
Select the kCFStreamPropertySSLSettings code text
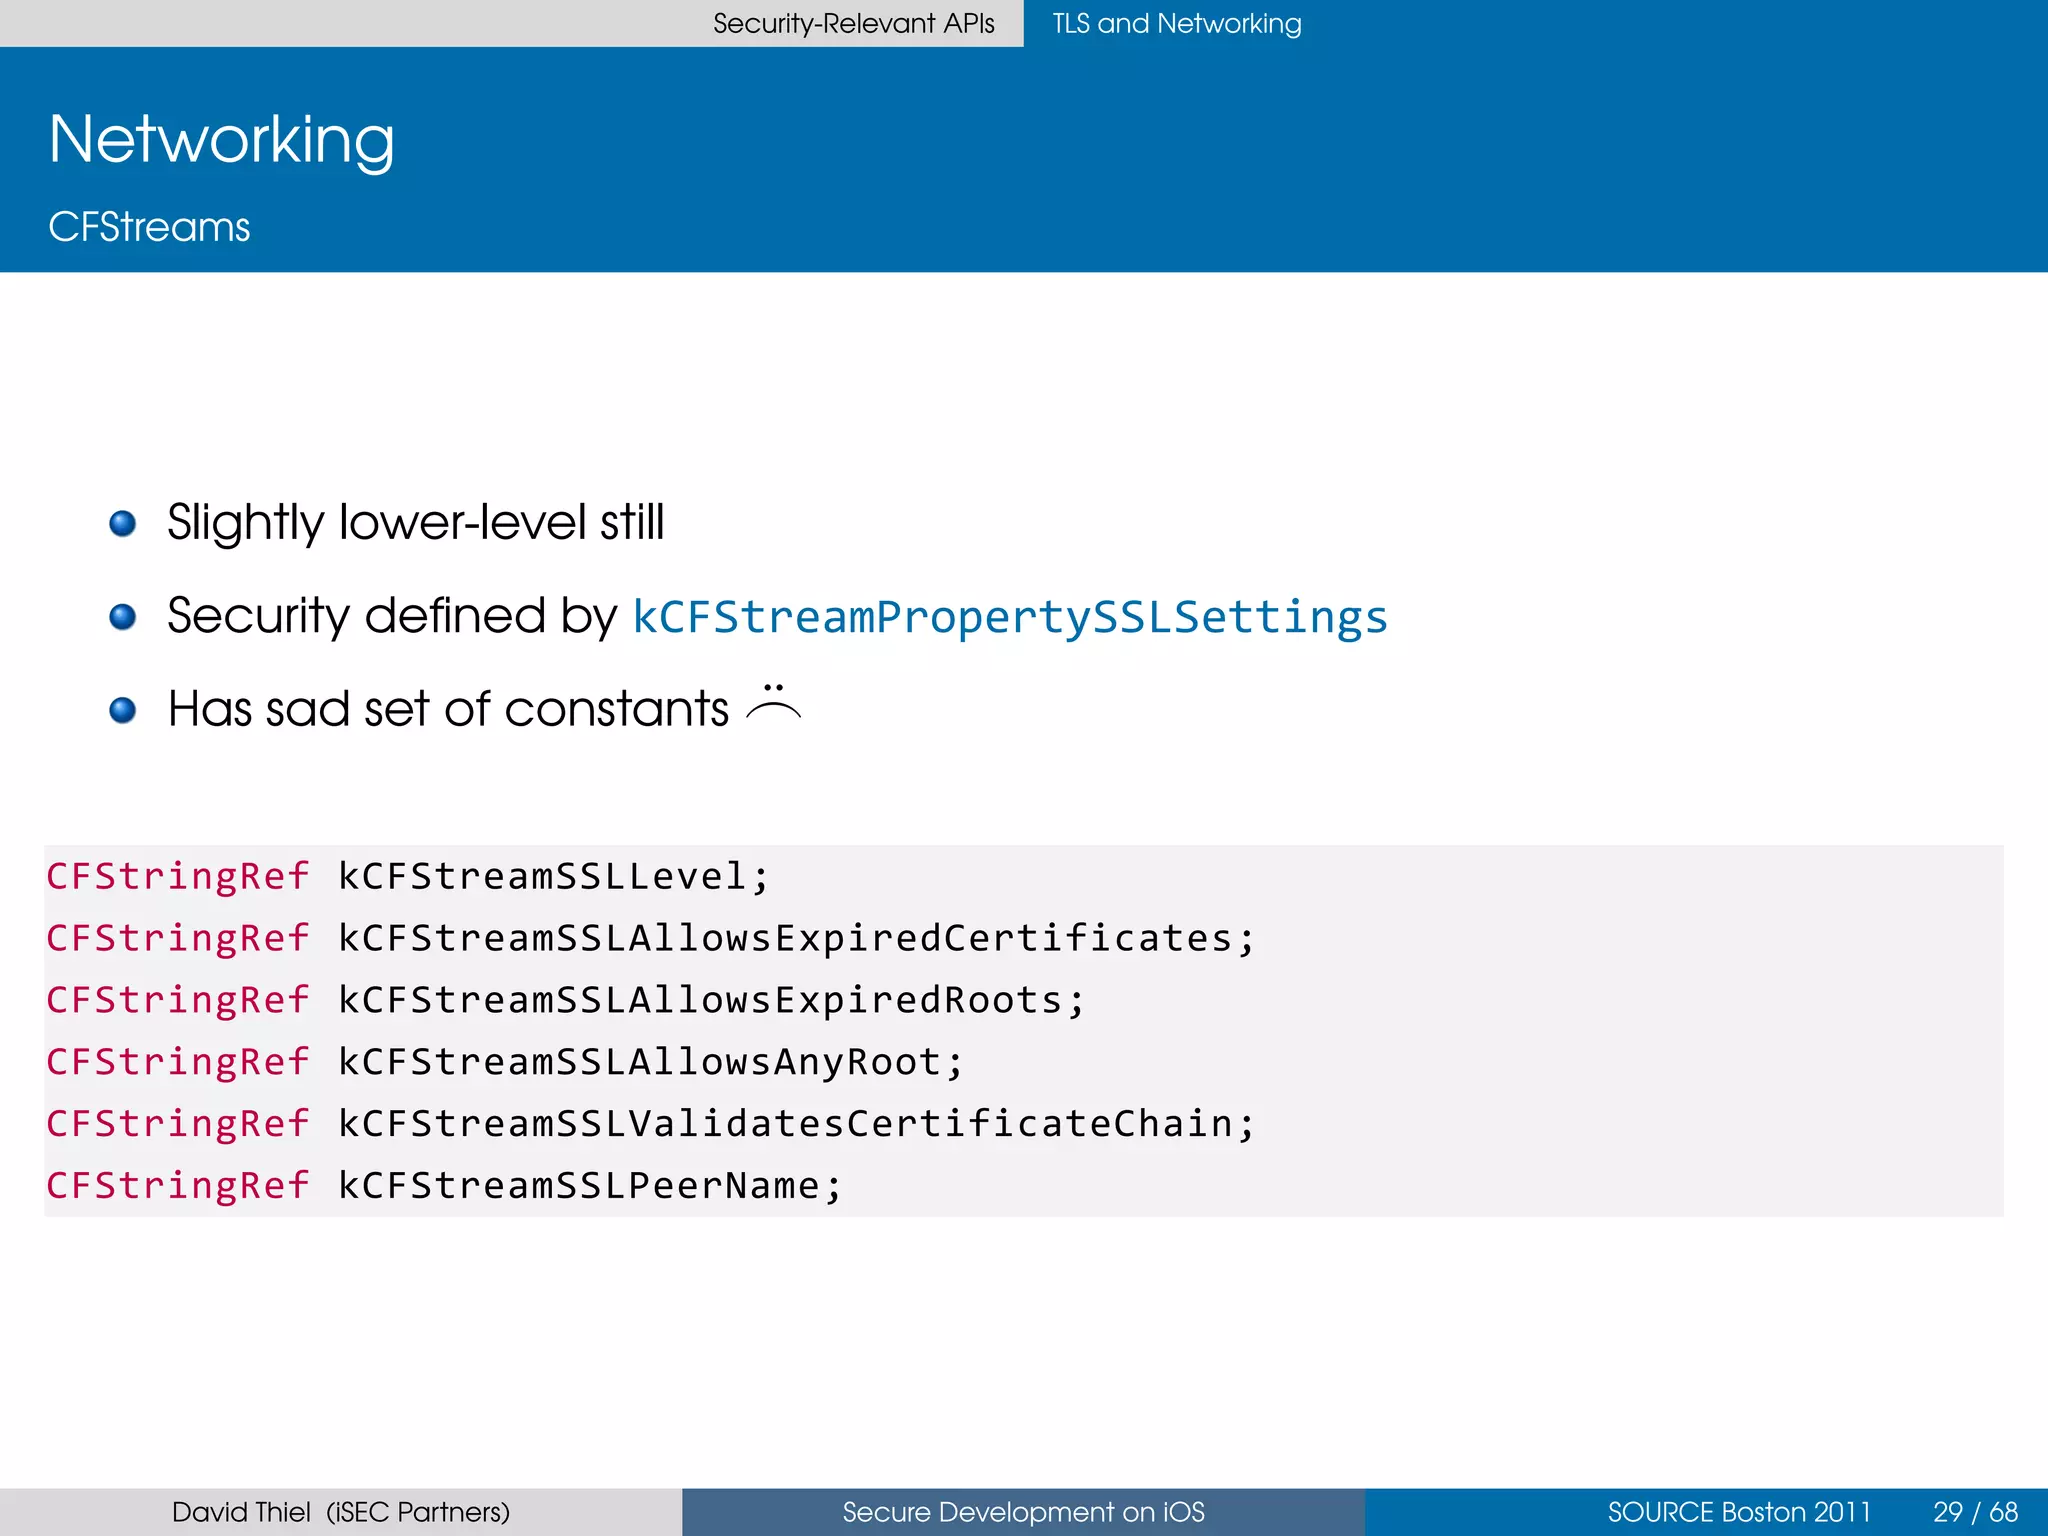pos(1010,616)
